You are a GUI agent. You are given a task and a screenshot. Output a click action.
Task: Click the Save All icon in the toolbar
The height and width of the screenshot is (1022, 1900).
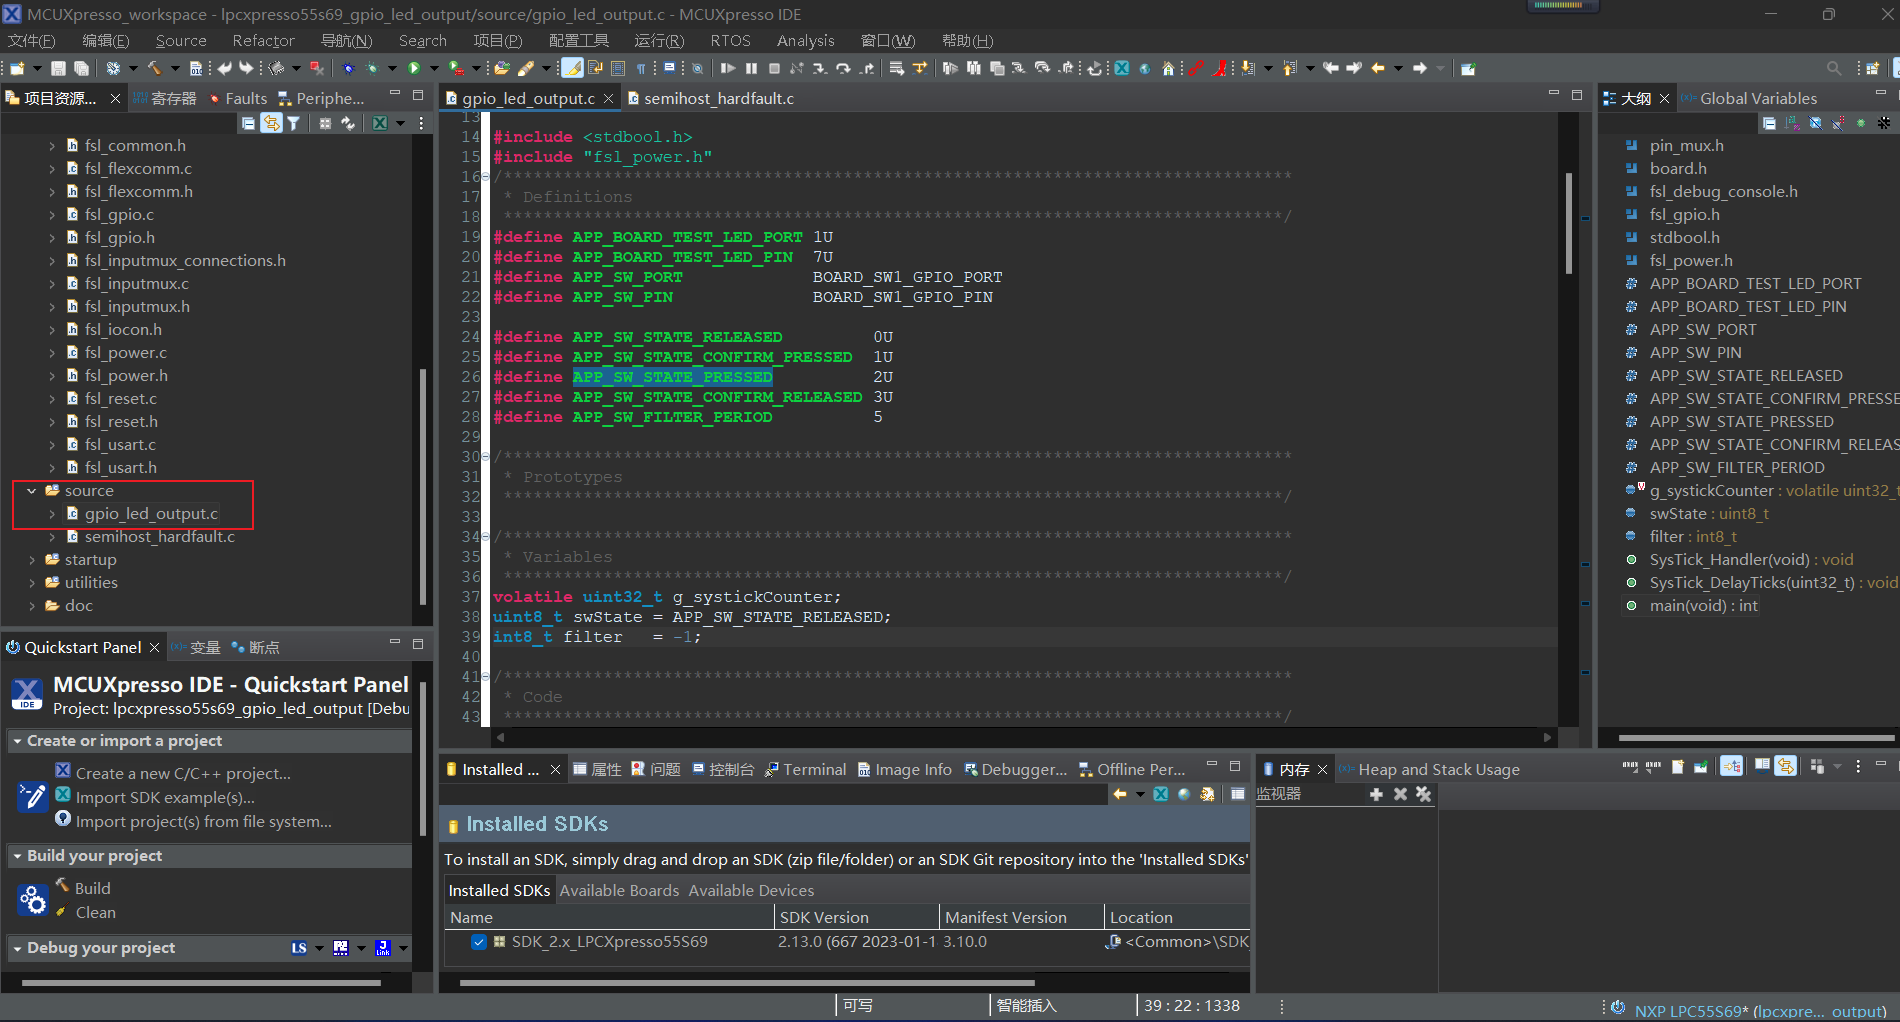click(x=81, y=68)
